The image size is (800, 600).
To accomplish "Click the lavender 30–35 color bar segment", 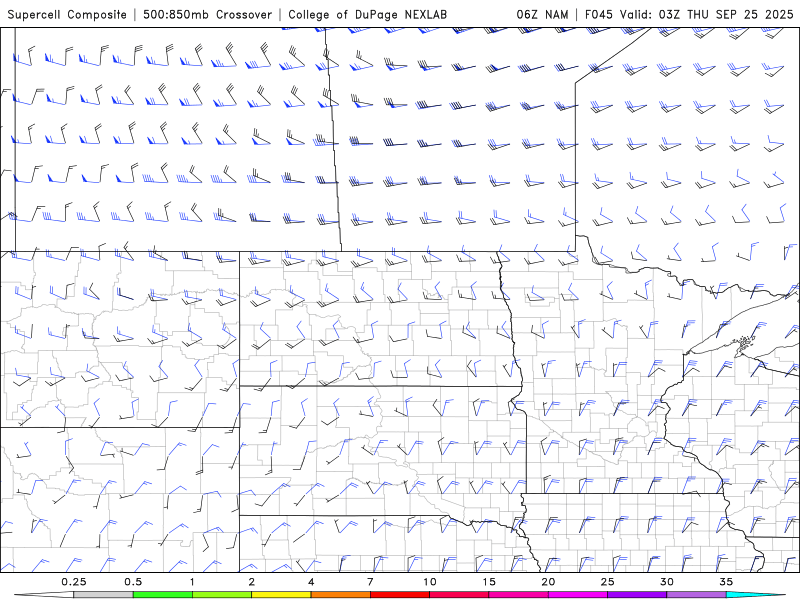I will click(x=696, y=595).
